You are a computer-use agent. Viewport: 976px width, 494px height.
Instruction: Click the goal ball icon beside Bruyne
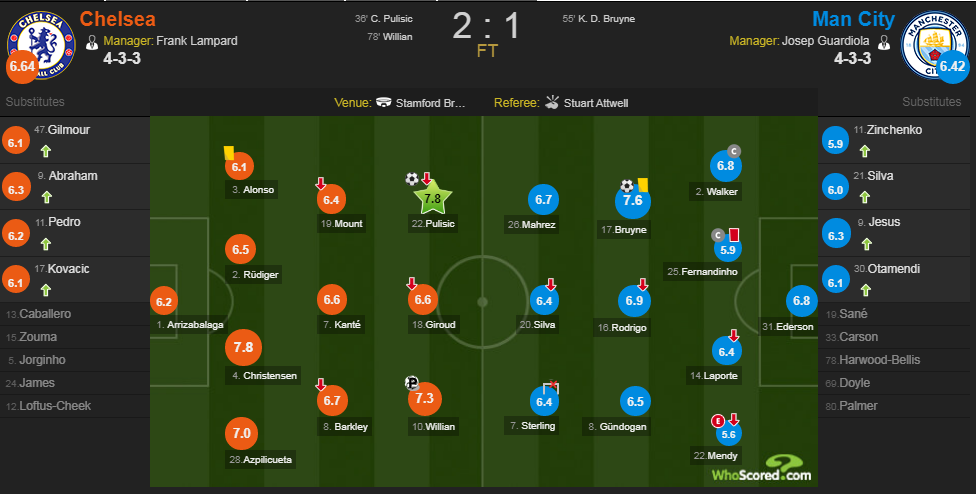(627, 185)
